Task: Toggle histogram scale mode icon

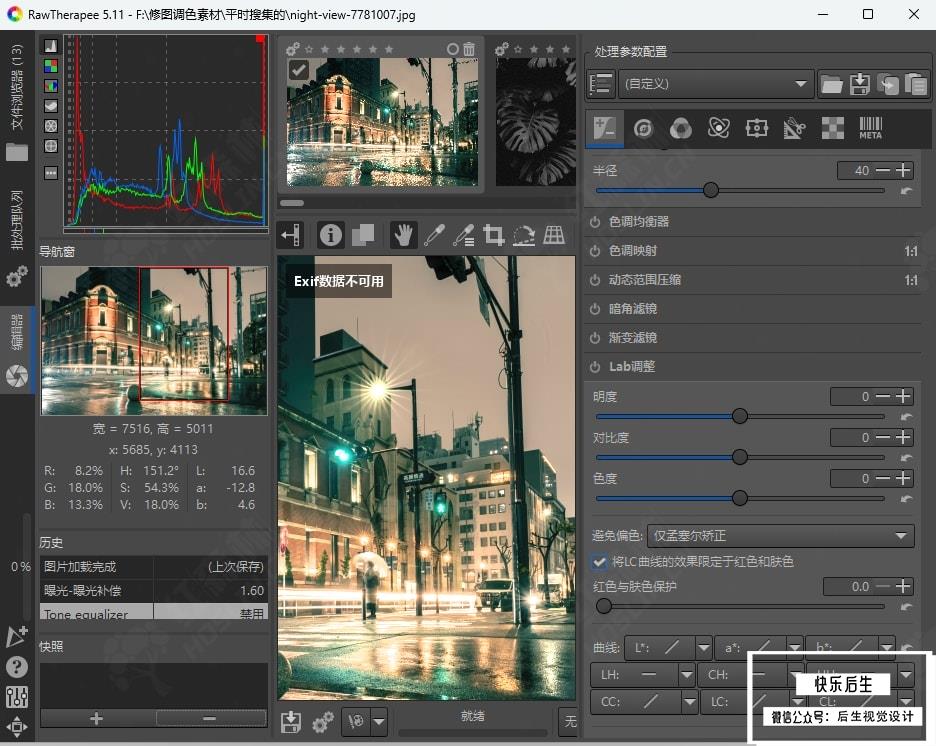Action: tap(51, 45)
